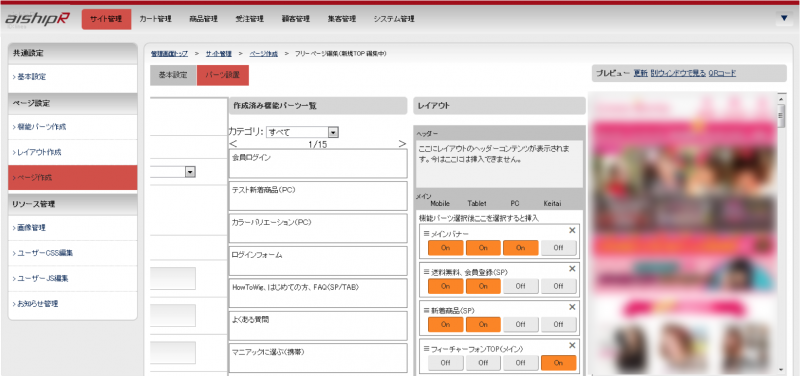Toggle 新着商品(SP) PC switch
800x376 pixels.
pos(520,324)
